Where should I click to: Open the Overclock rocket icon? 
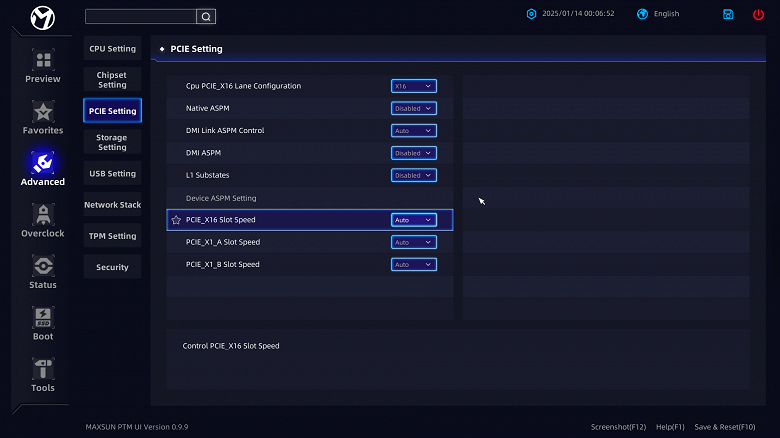click(x=43, y=215)
